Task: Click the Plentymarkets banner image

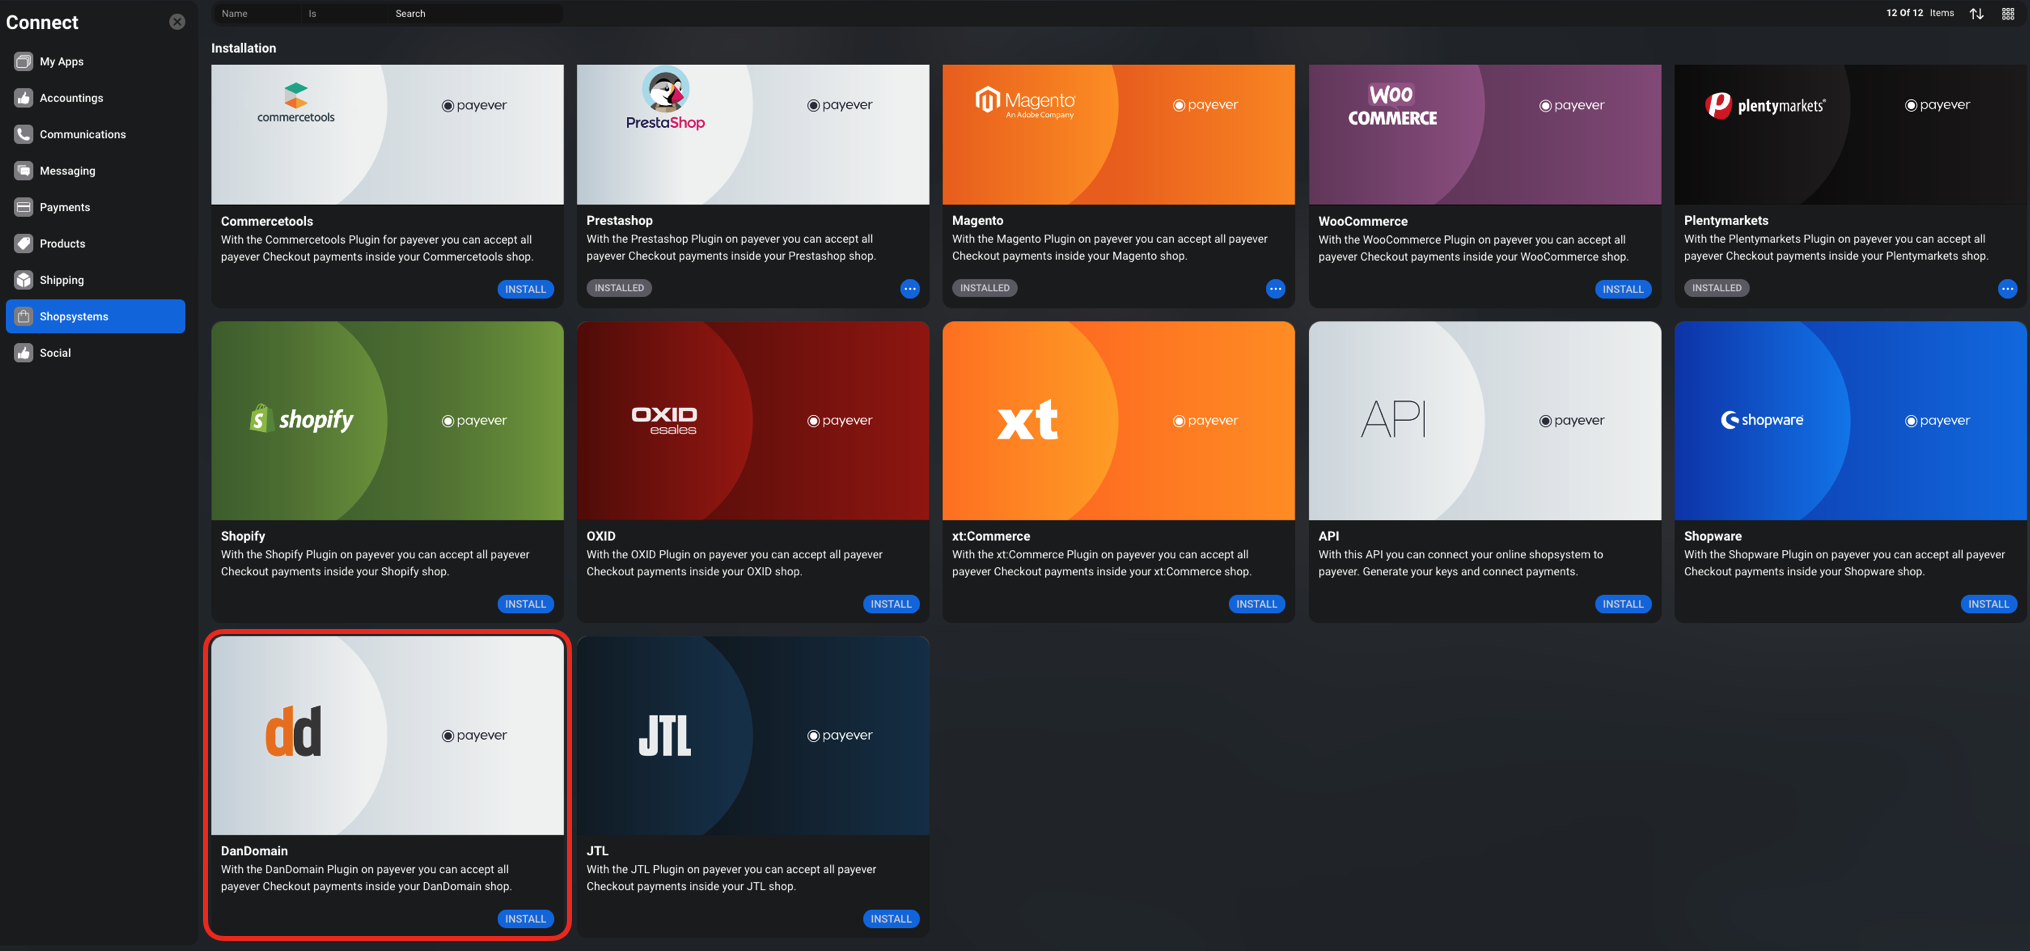Action: 1850,135
